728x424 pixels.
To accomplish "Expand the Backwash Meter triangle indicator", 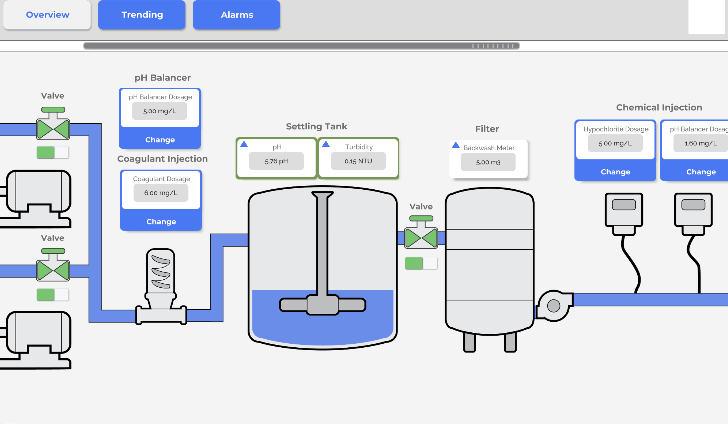I will pos(457,146).
